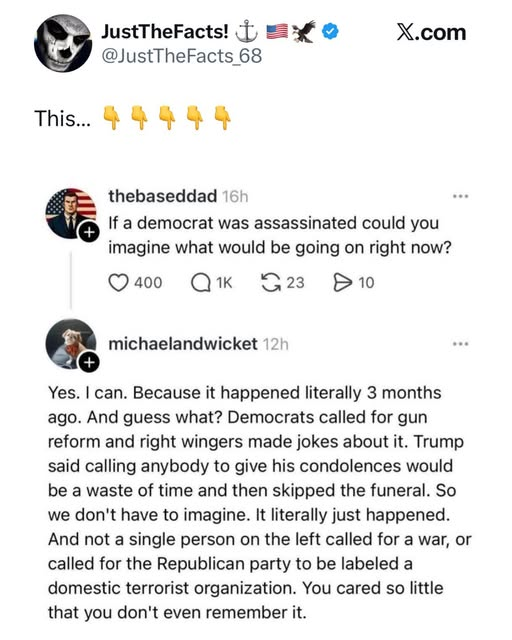
Task: Open replies via the comment bubble icon
Action: (x=200, y=282)
